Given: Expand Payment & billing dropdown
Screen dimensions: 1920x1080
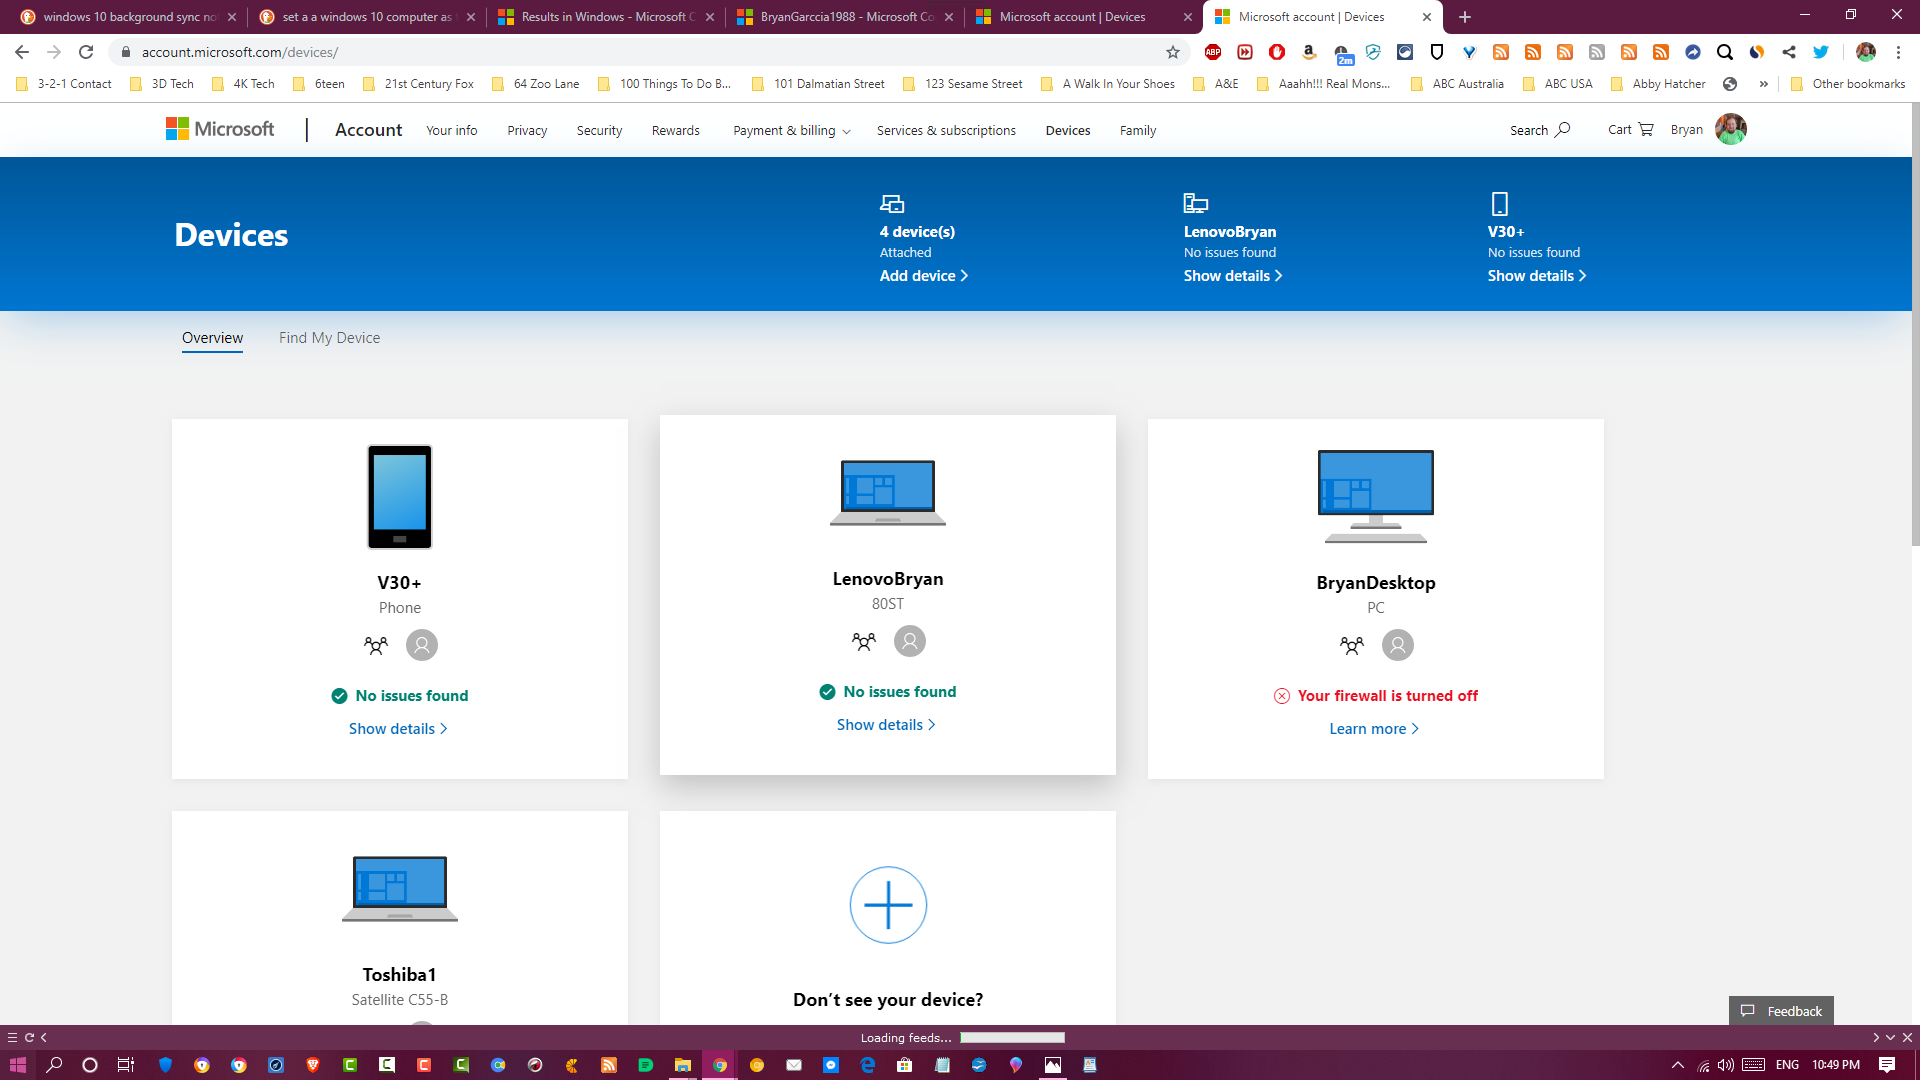Looking at the screenshot, I should [791, 131].
